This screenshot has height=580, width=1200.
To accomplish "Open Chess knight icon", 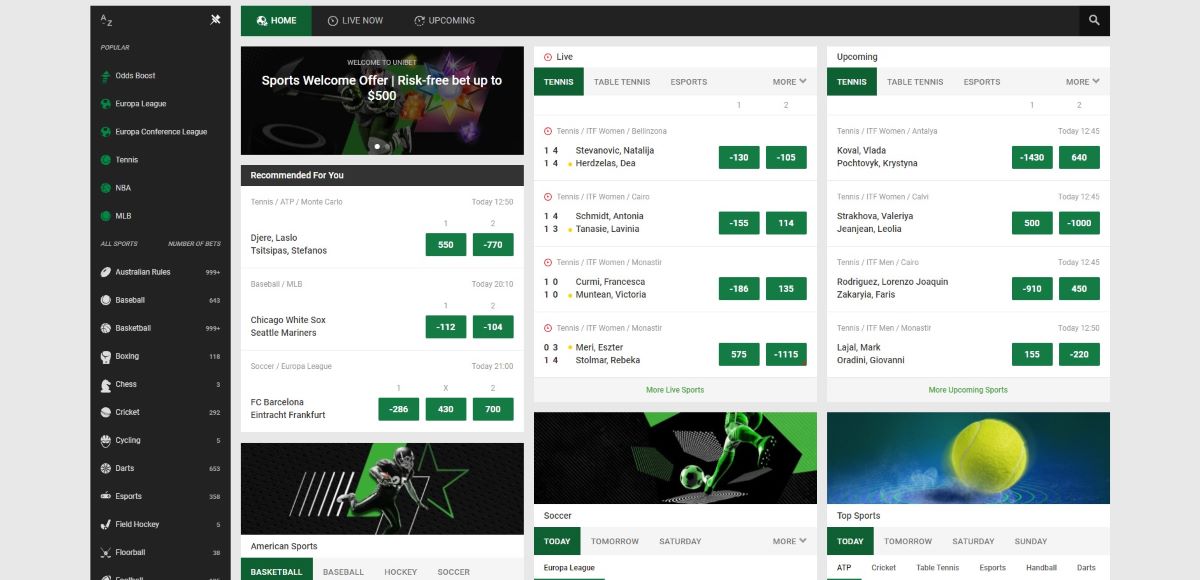I will pyautogui.click(x=106, y=384).
